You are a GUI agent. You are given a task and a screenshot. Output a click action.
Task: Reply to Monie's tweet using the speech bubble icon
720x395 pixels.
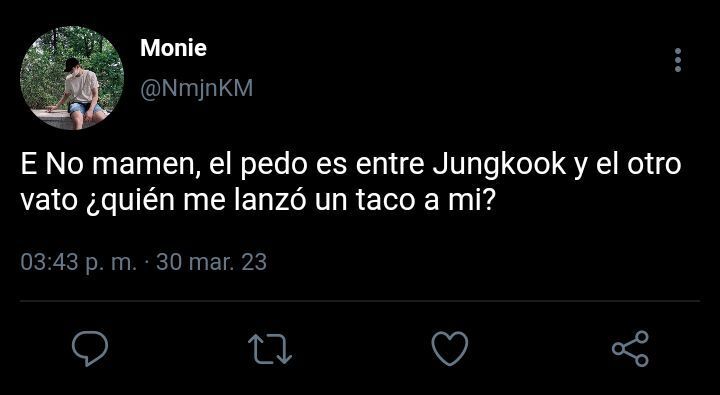[x=90, y=349]
